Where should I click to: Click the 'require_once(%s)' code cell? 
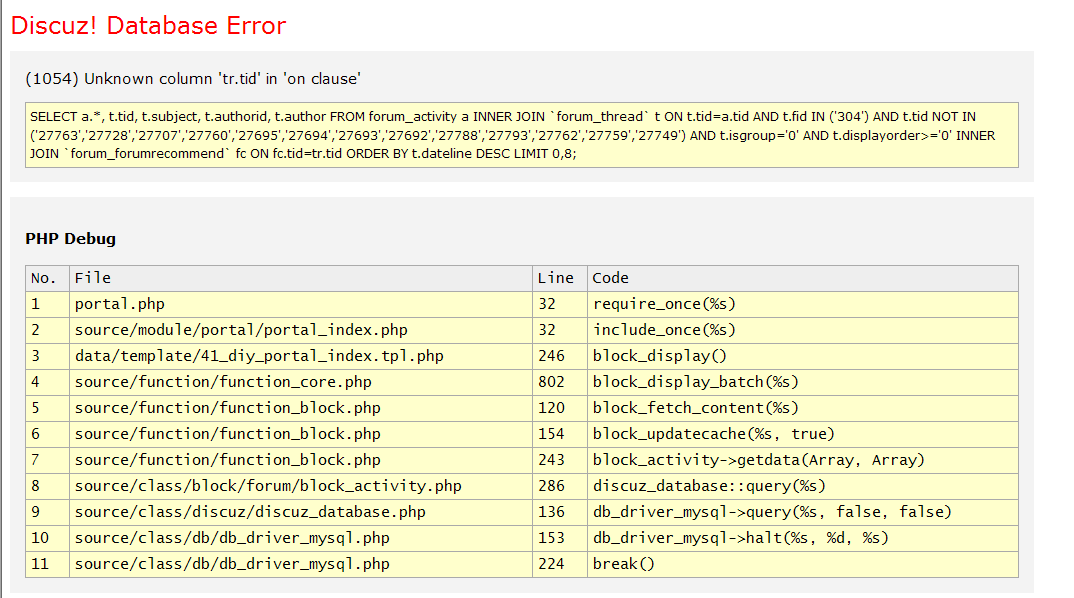tap(803, 304)
